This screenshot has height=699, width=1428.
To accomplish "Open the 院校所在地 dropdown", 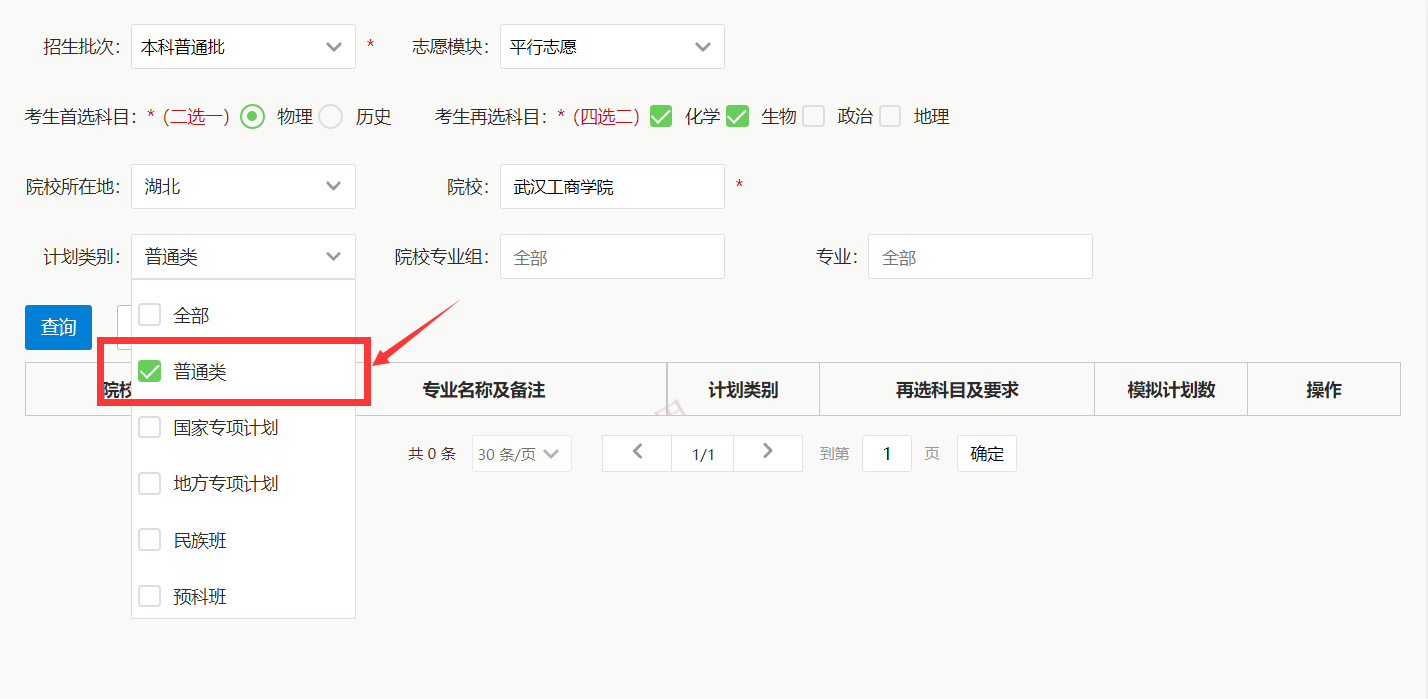I will click(242, 186).
